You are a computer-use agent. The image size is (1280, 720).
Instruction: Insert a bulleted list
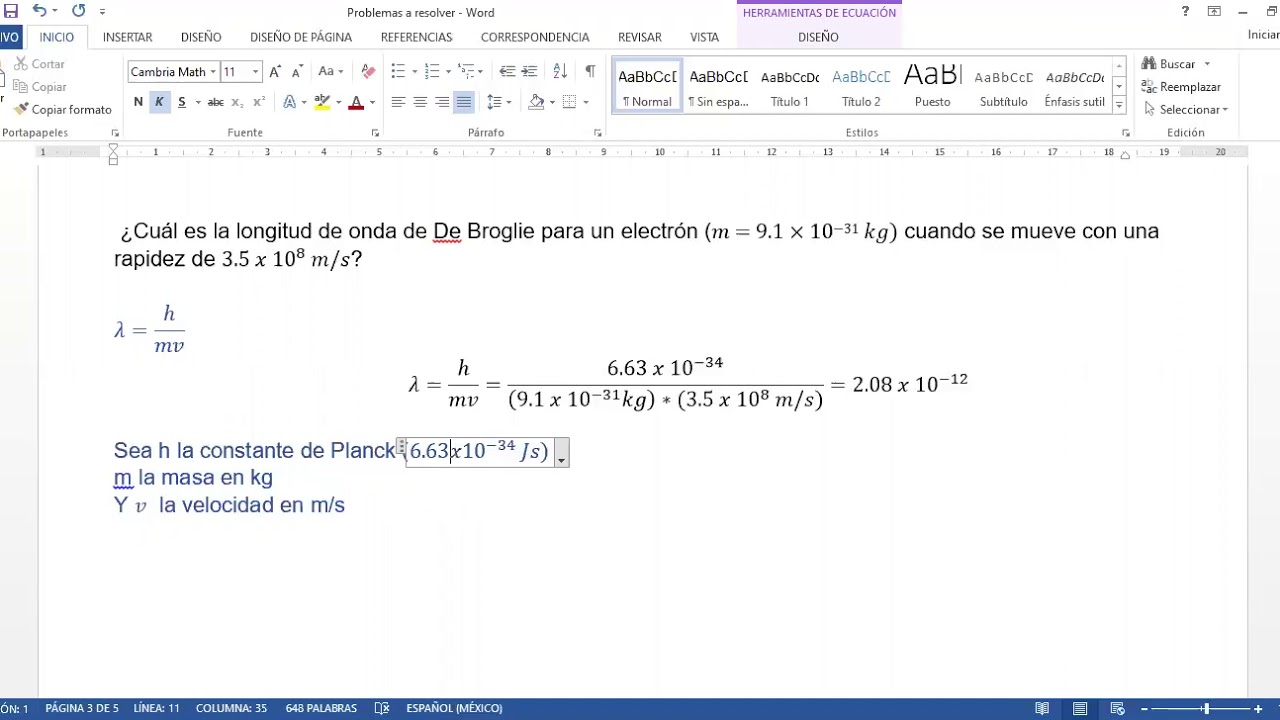pos(398,72)
